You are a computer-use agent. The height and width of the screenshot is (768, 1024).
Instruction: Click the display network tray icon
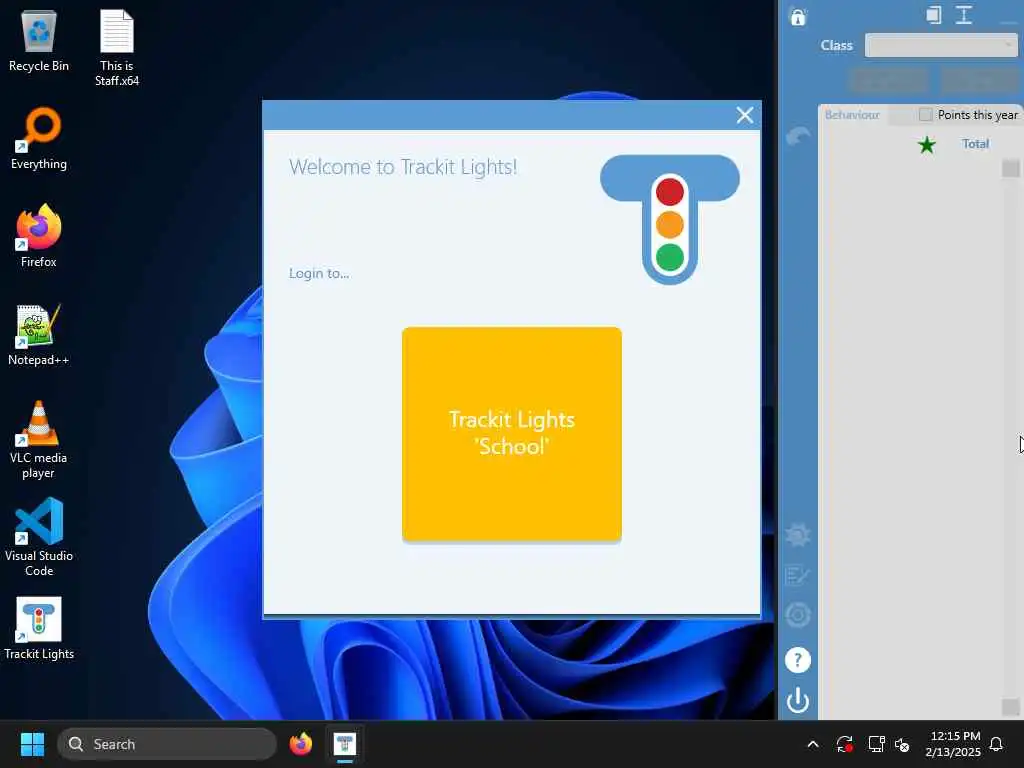[876, 744]
